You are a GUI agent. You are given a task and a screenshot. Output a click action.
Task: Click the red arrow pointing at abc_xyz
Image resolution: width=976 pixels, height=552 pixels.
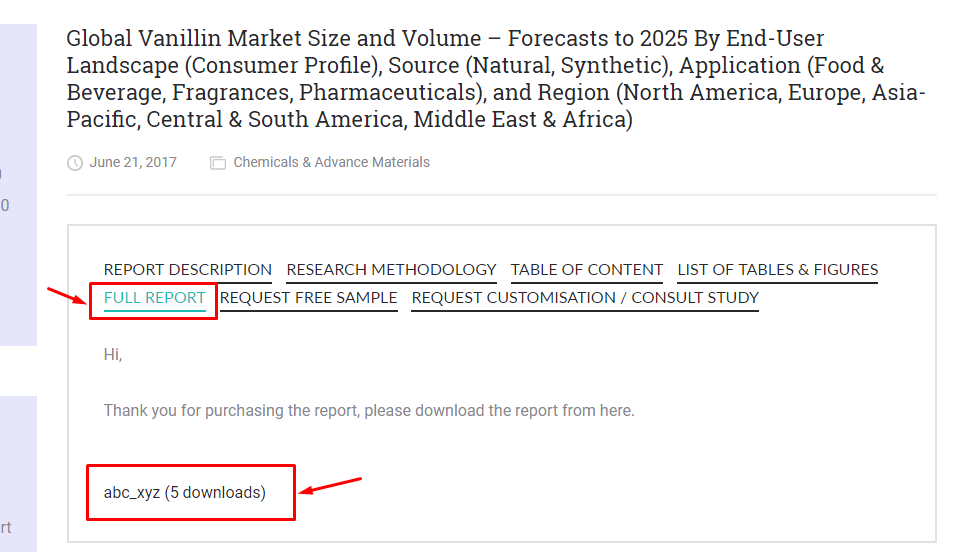[x=331, y=485]
